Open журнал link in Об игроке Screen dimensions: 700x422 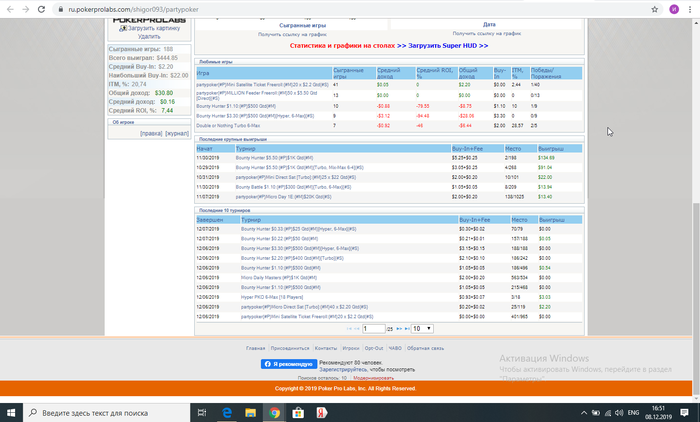(x=177, y=134)
